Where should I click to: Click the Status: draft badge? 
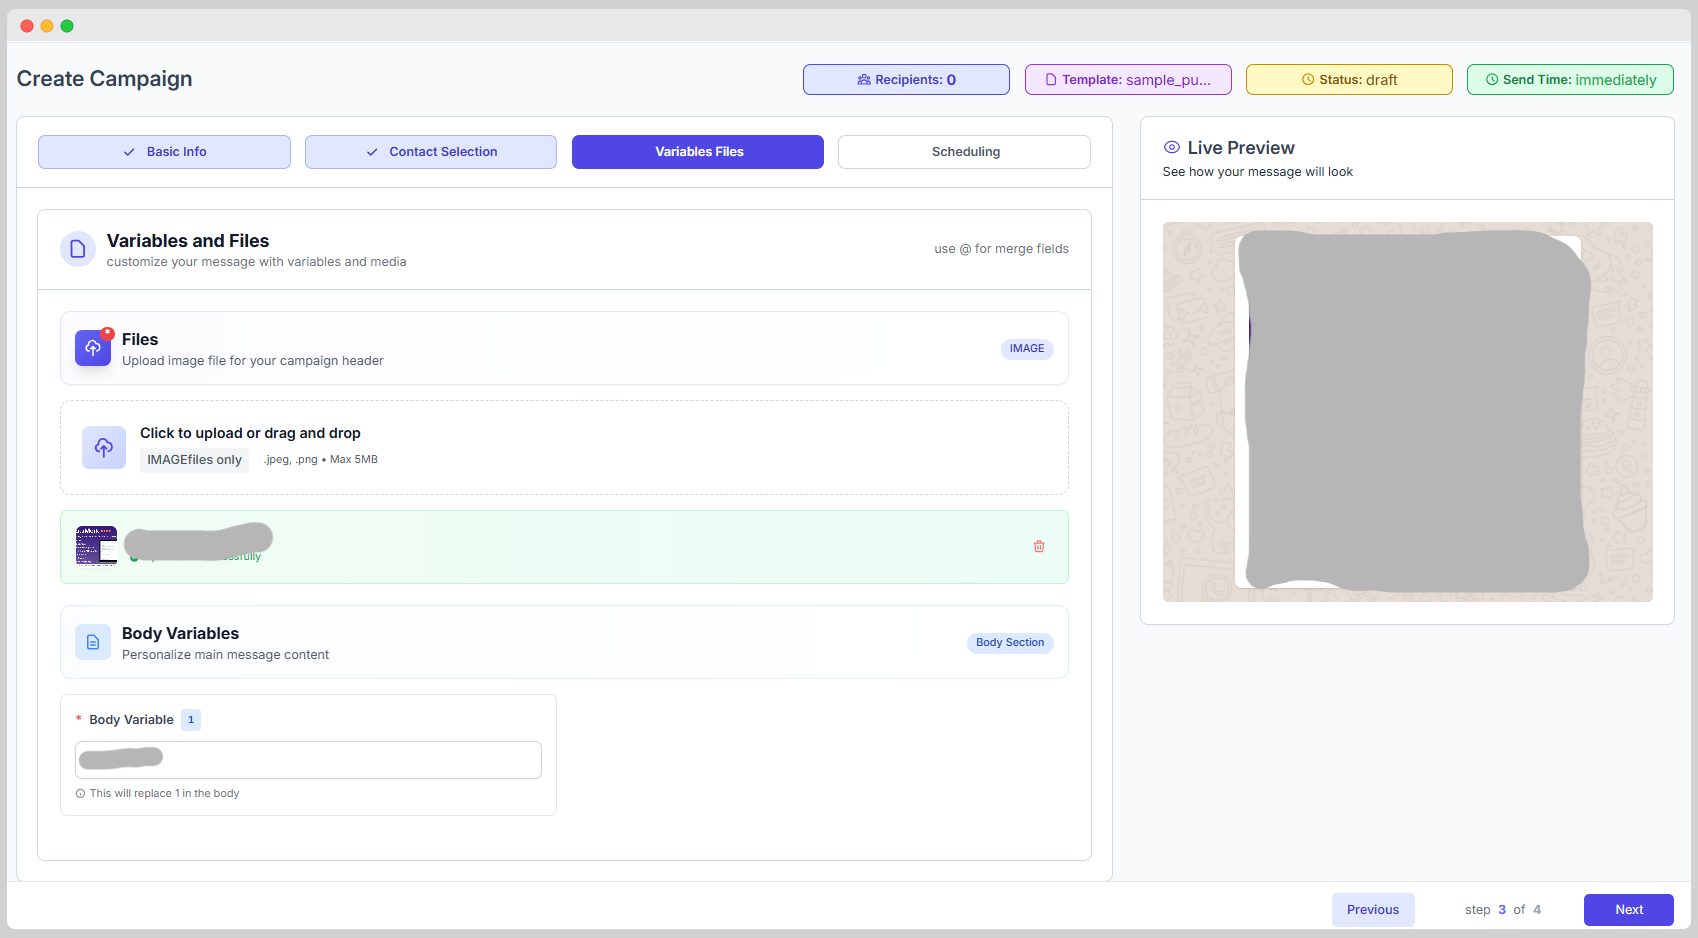click(1349, 80)
